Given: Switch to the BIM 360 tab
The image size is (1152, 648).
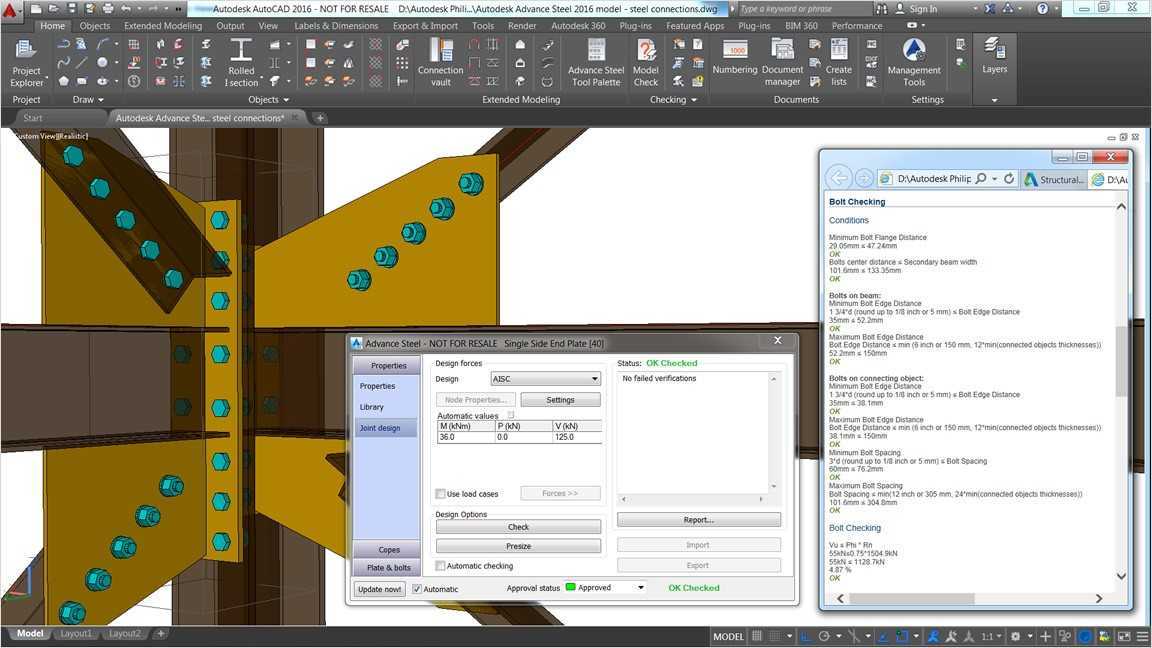Looking at the screenshot, I should [x=801, y=26].
